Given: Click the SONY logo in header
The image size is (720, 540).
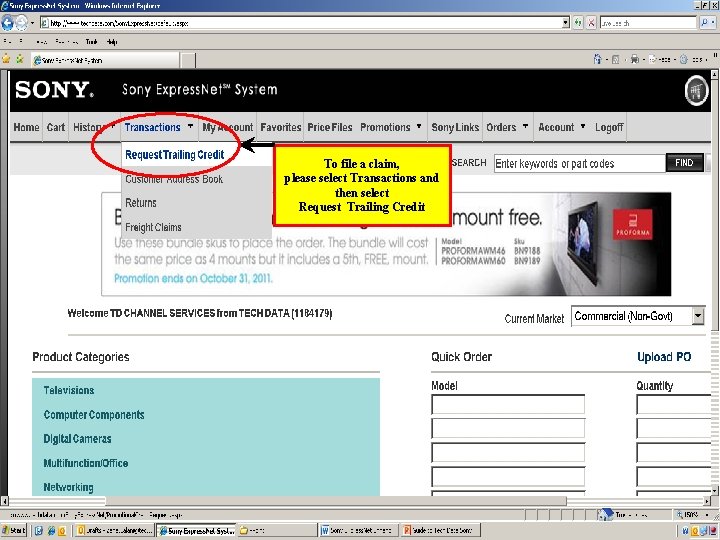Looking at the screenshot, I should [54, 90].
